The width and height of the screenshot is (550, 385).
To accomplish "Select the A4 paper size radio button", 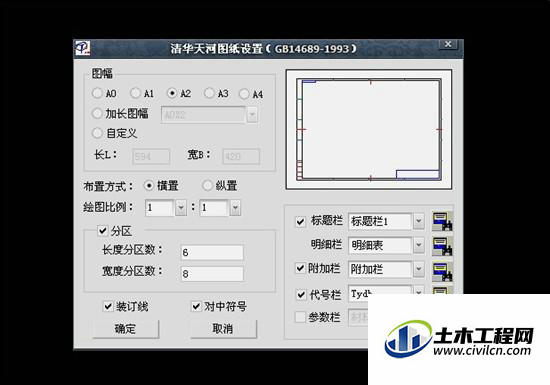I will click(244, 94).
